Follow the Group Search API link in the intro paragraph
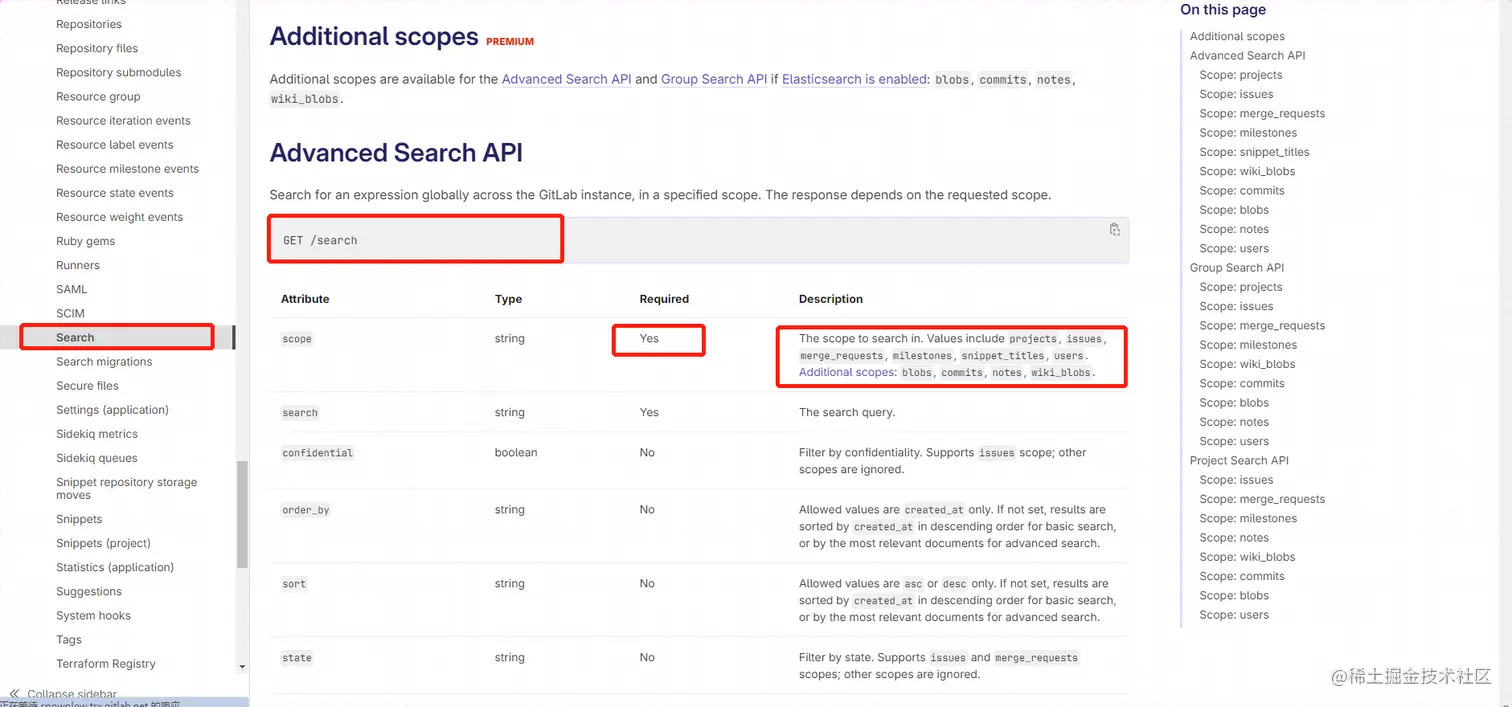 [x=714, y=79]
